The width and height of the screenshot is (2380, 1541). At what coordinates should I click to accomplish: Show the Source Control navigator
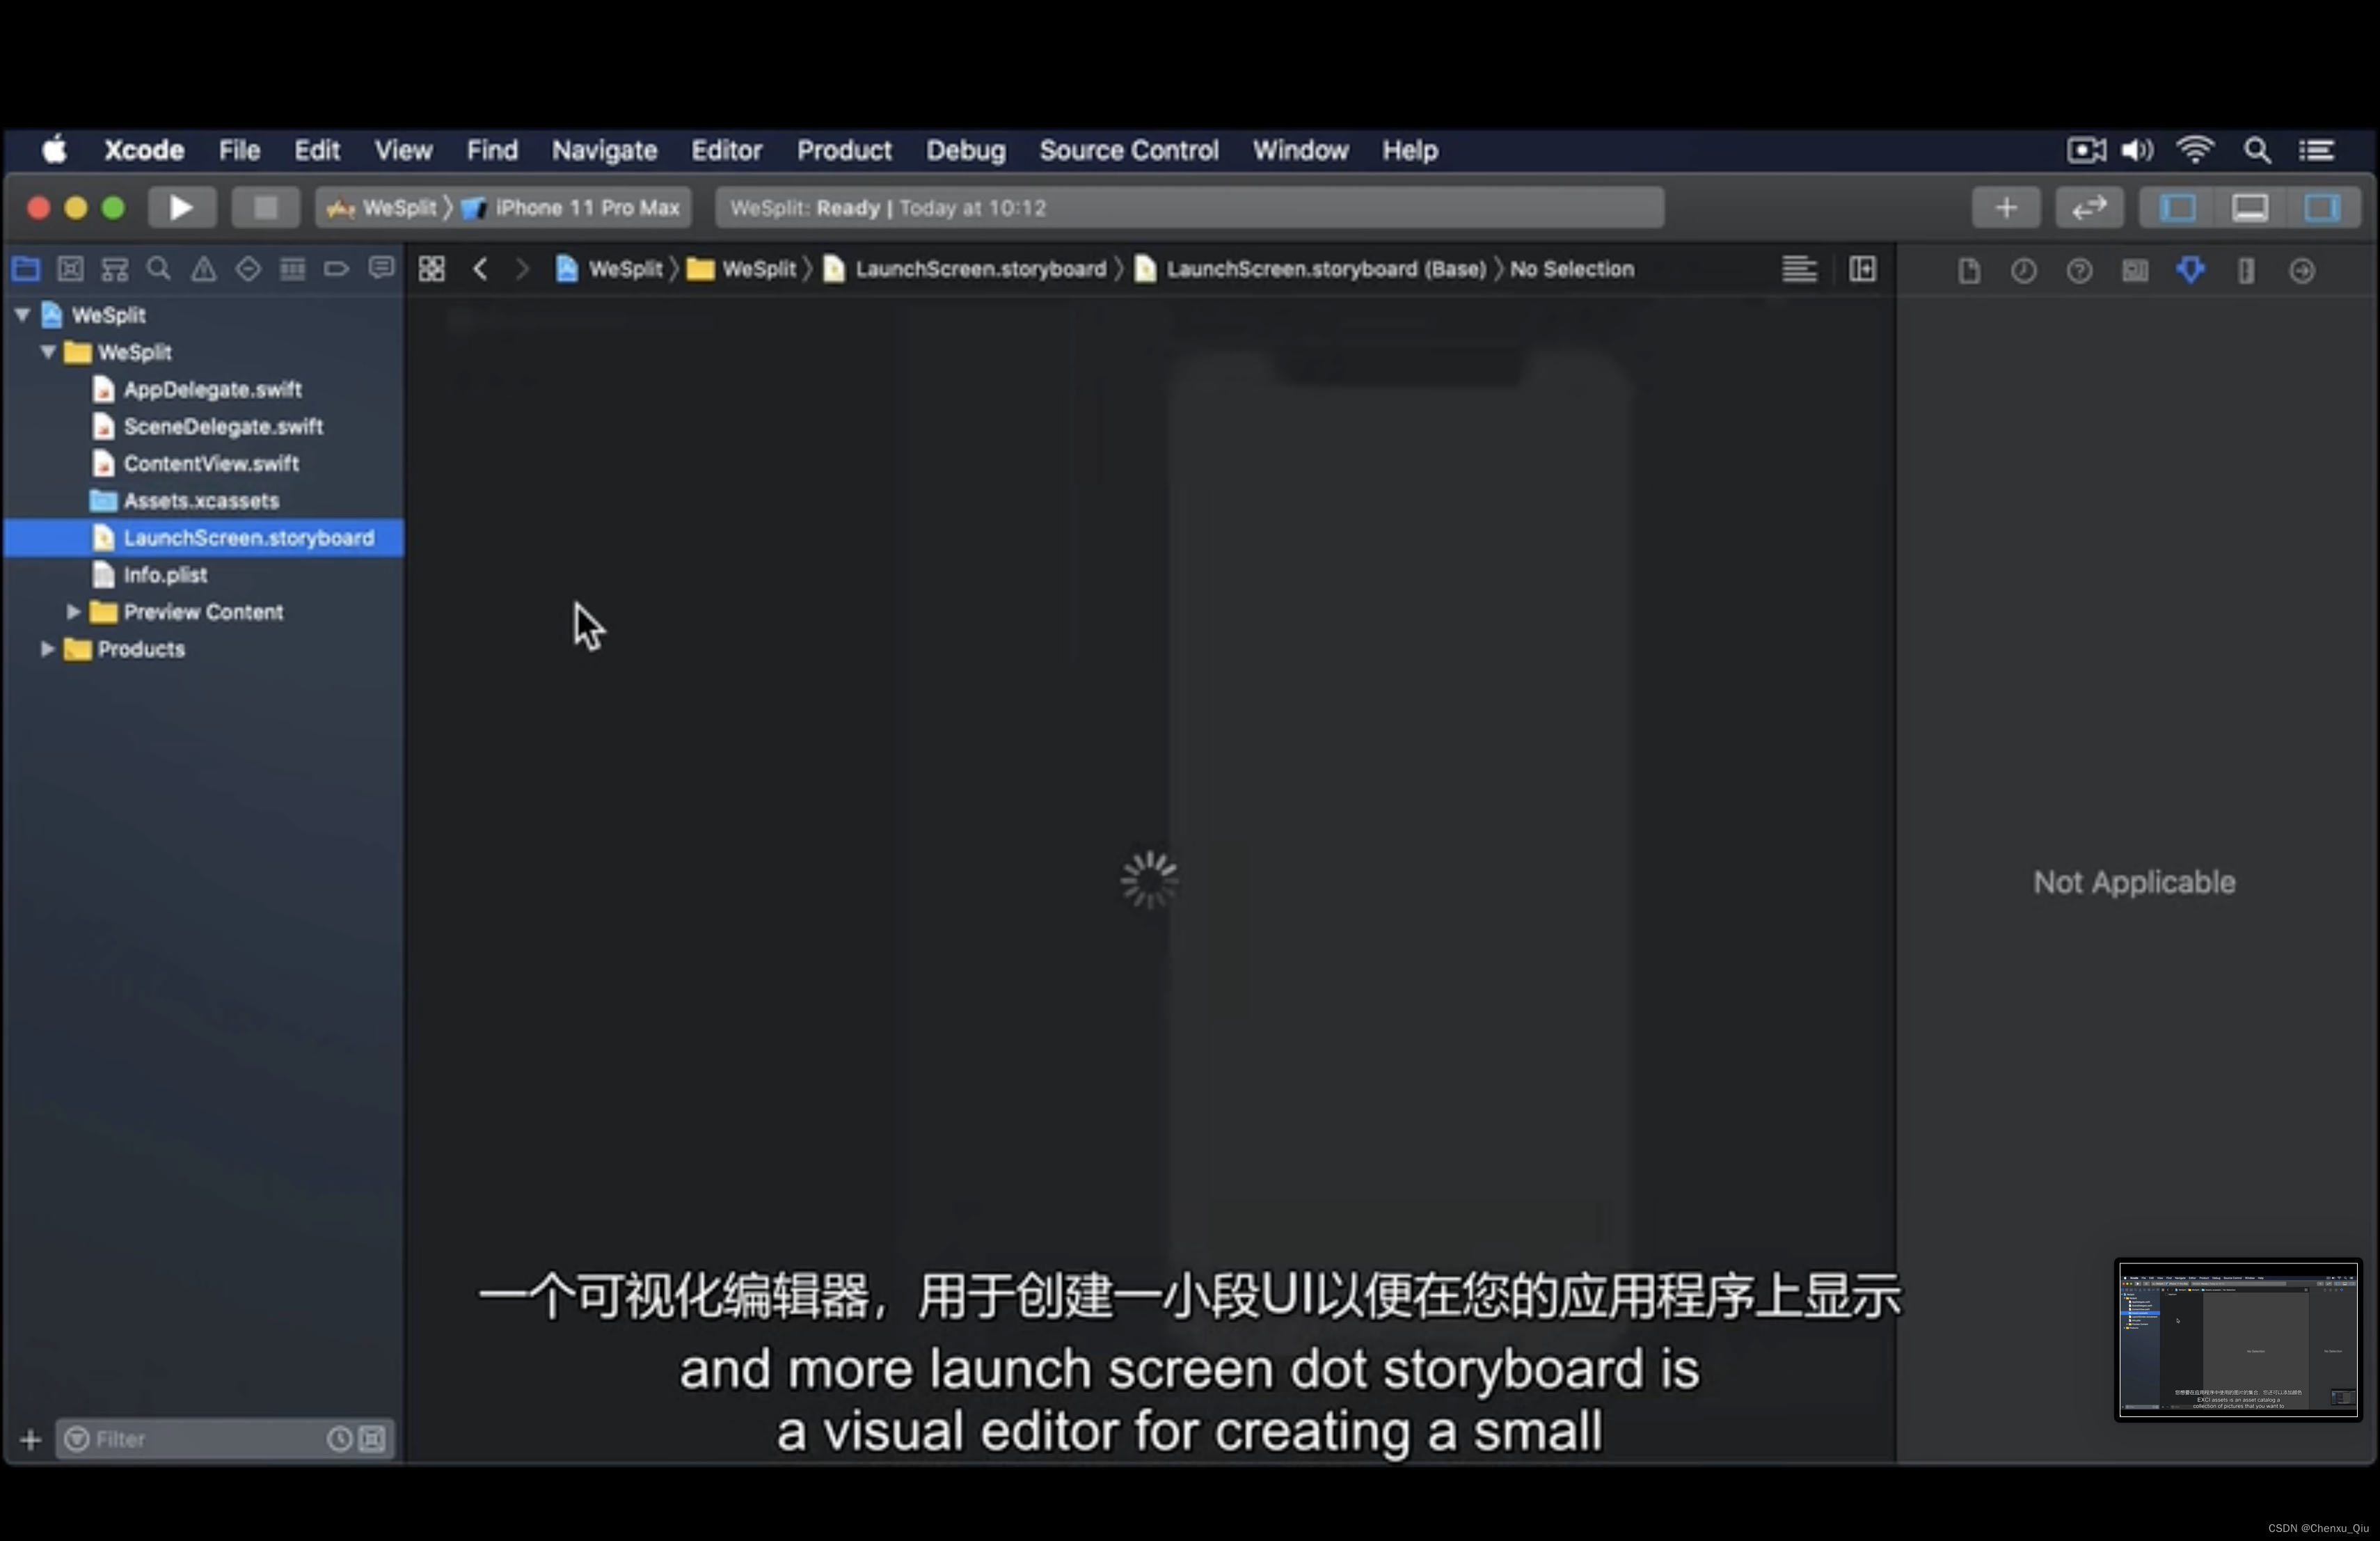tap(70, 269)
